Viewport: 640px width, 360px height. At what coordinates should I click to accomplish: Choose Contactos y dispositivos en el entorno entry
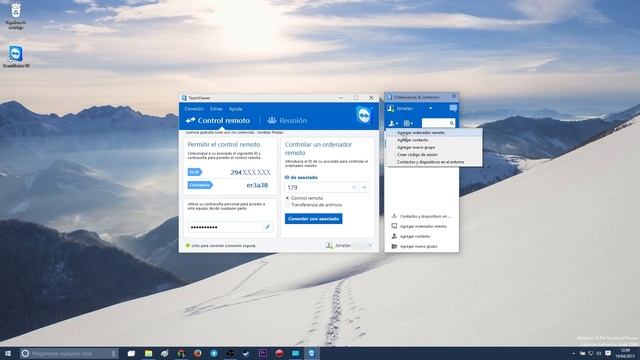(434, 162)
